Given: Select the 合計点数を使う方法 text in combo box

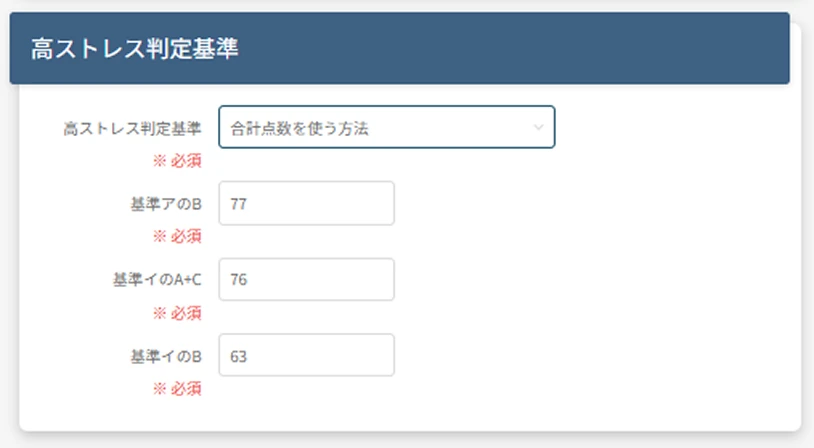Looking at the screenshot, I should click(x=299, y=128).
